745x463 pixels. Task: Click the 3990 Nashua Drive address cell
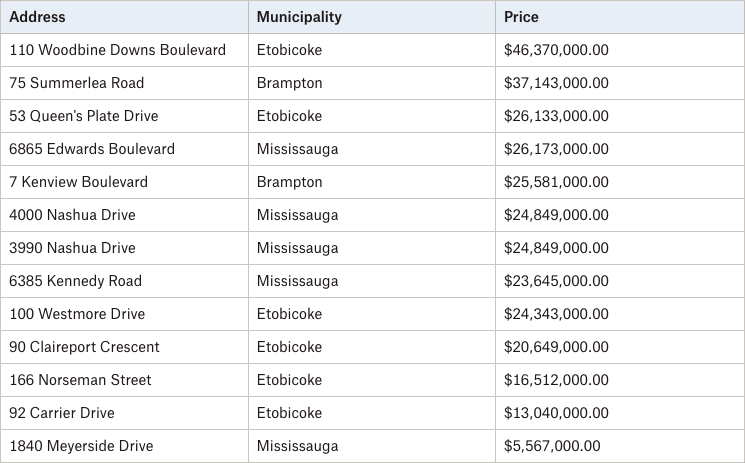point(124,248)
